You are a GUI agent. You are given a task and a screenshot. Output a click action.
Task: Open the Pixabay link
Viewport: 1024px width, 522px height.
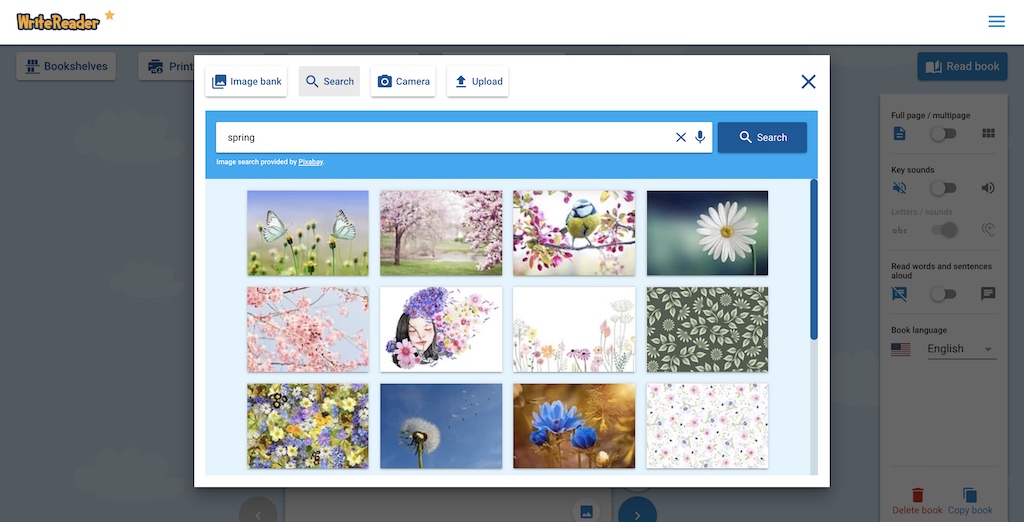coord(310,162)
